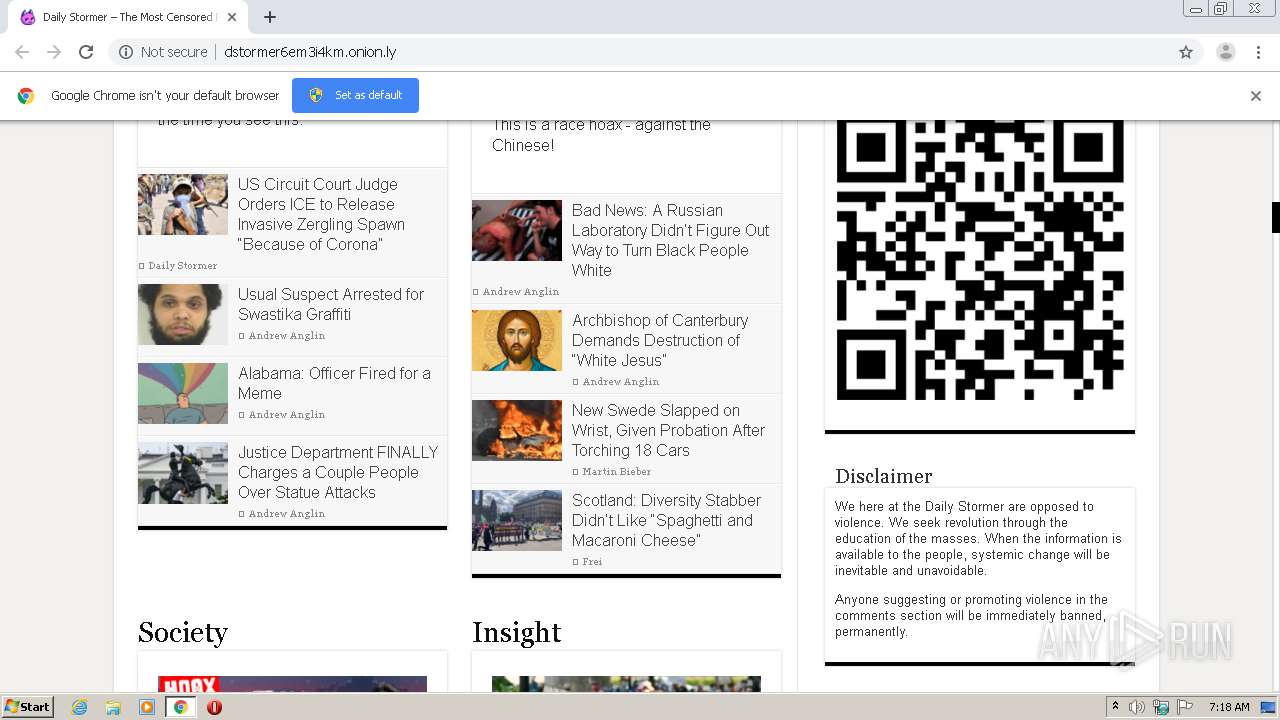This screenshot has height=720, width=1280.
Task: Set Chrome as default browser
Action: click(x=355, y=95)
